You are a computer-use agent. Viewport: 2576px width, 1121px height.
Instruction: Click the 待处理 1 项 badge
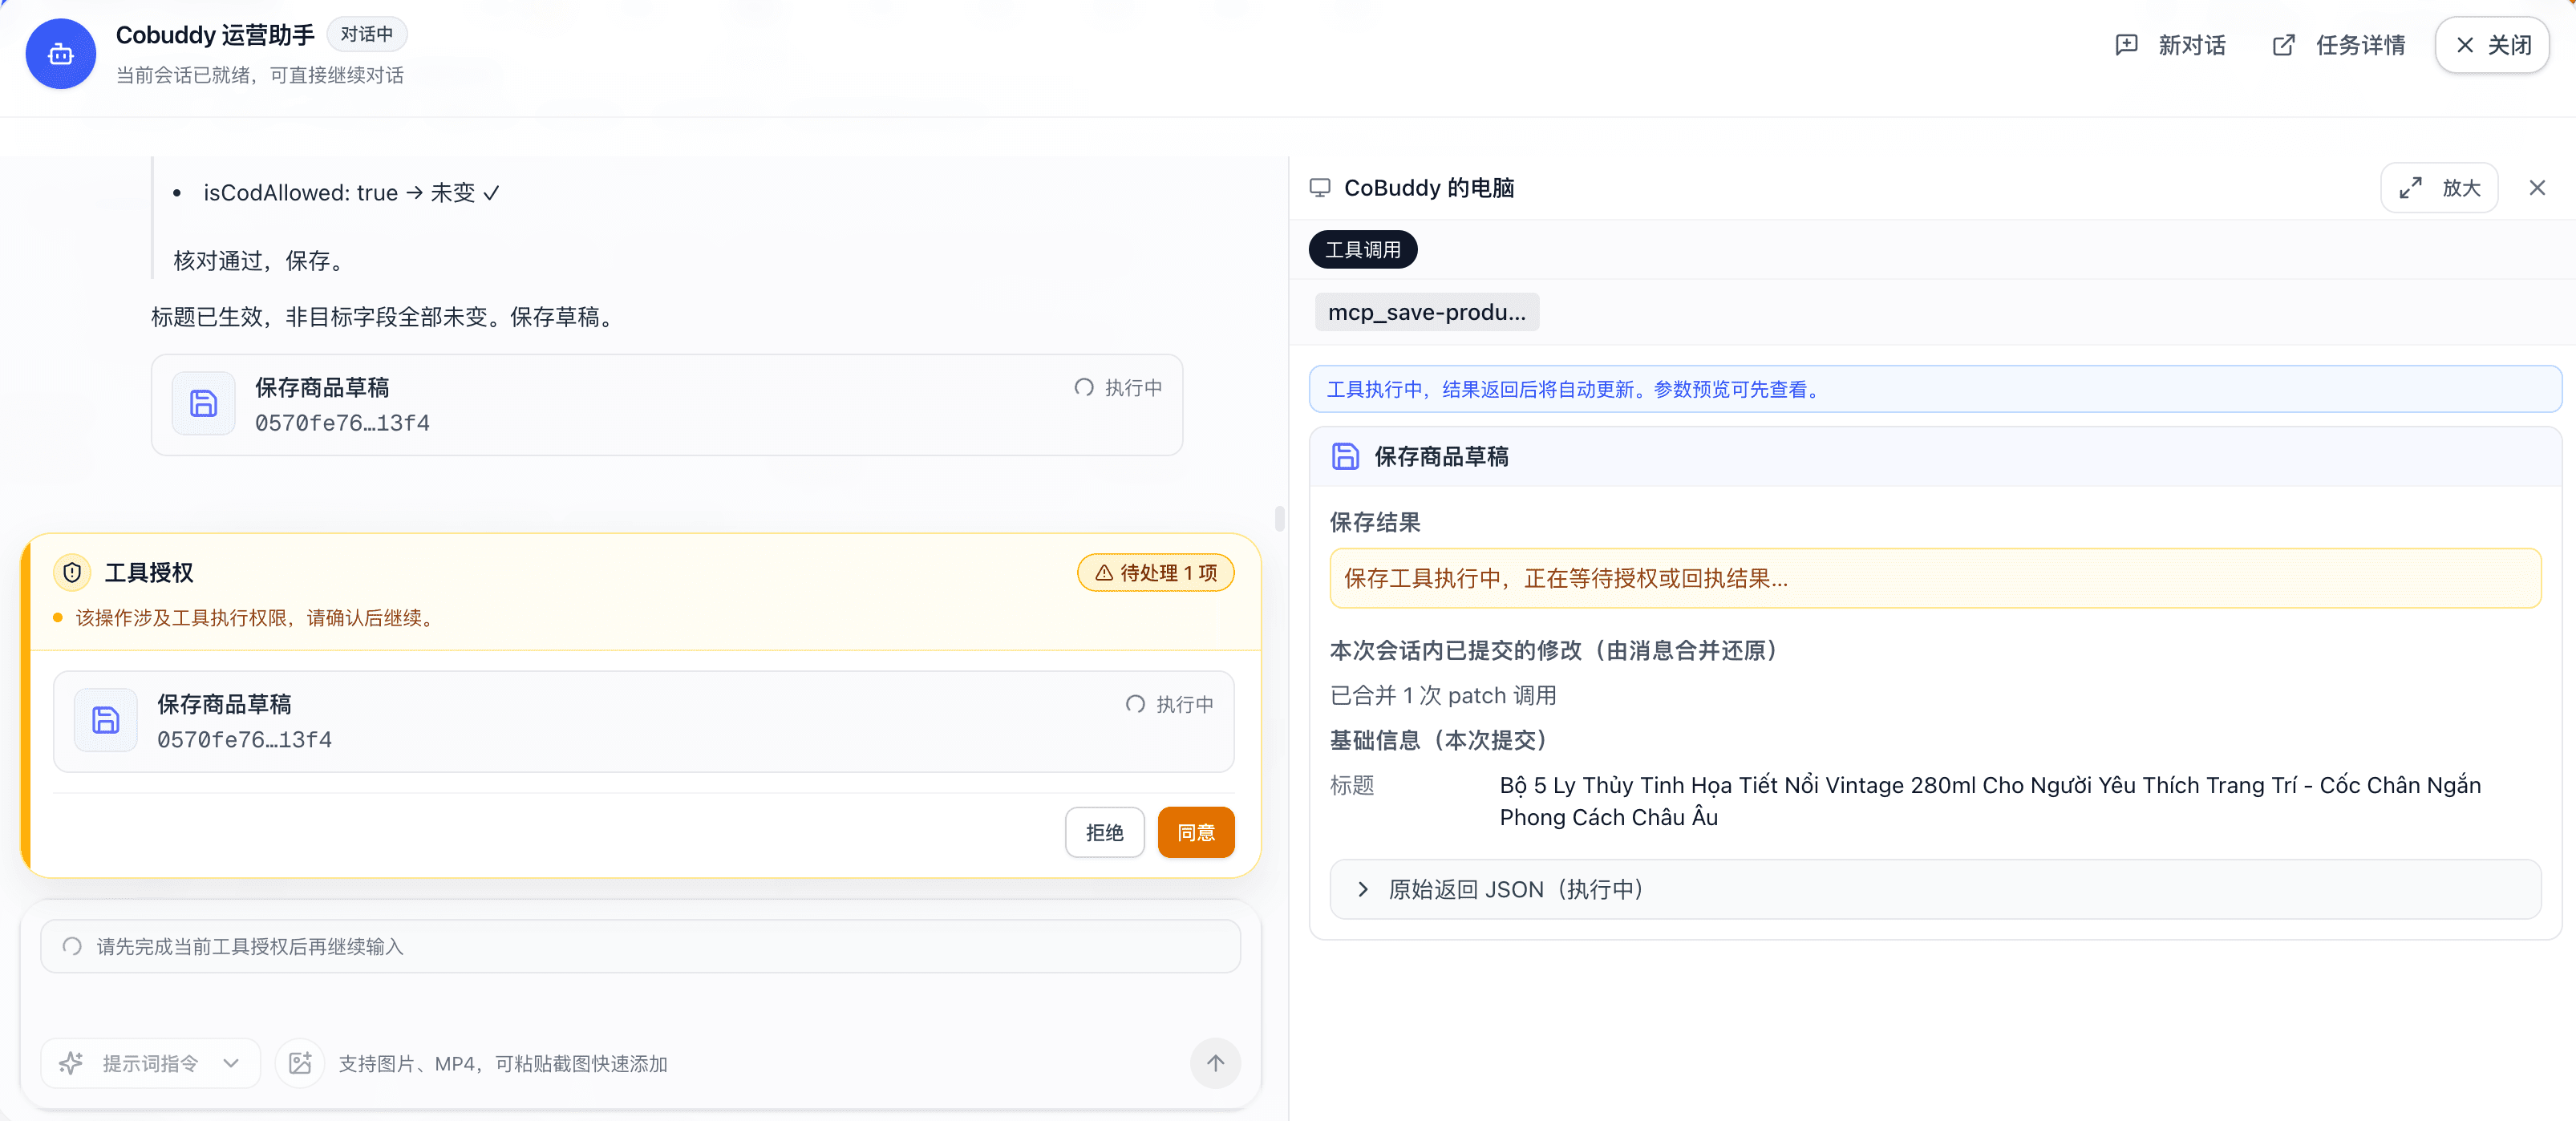click(x=1155, y=573)
